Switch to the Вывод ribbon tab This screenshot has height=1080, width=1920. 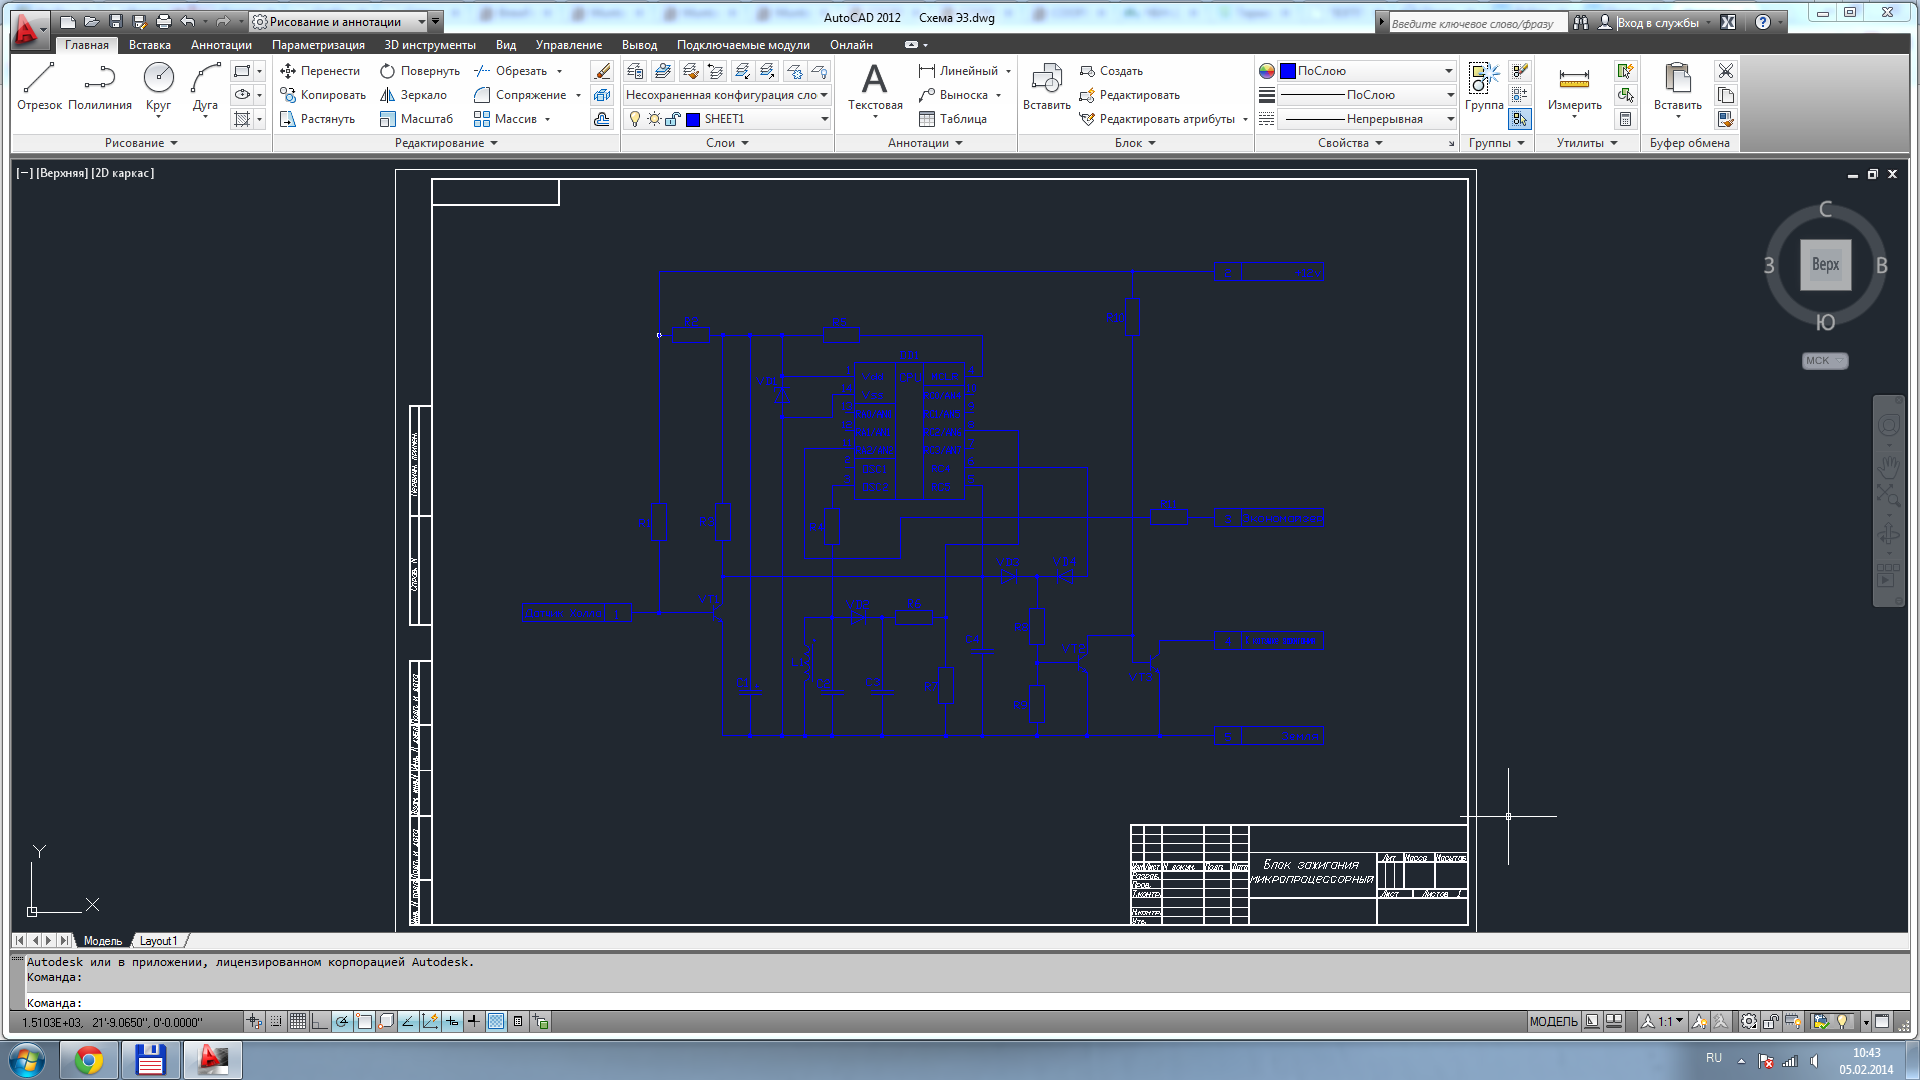tap(639, 45)
